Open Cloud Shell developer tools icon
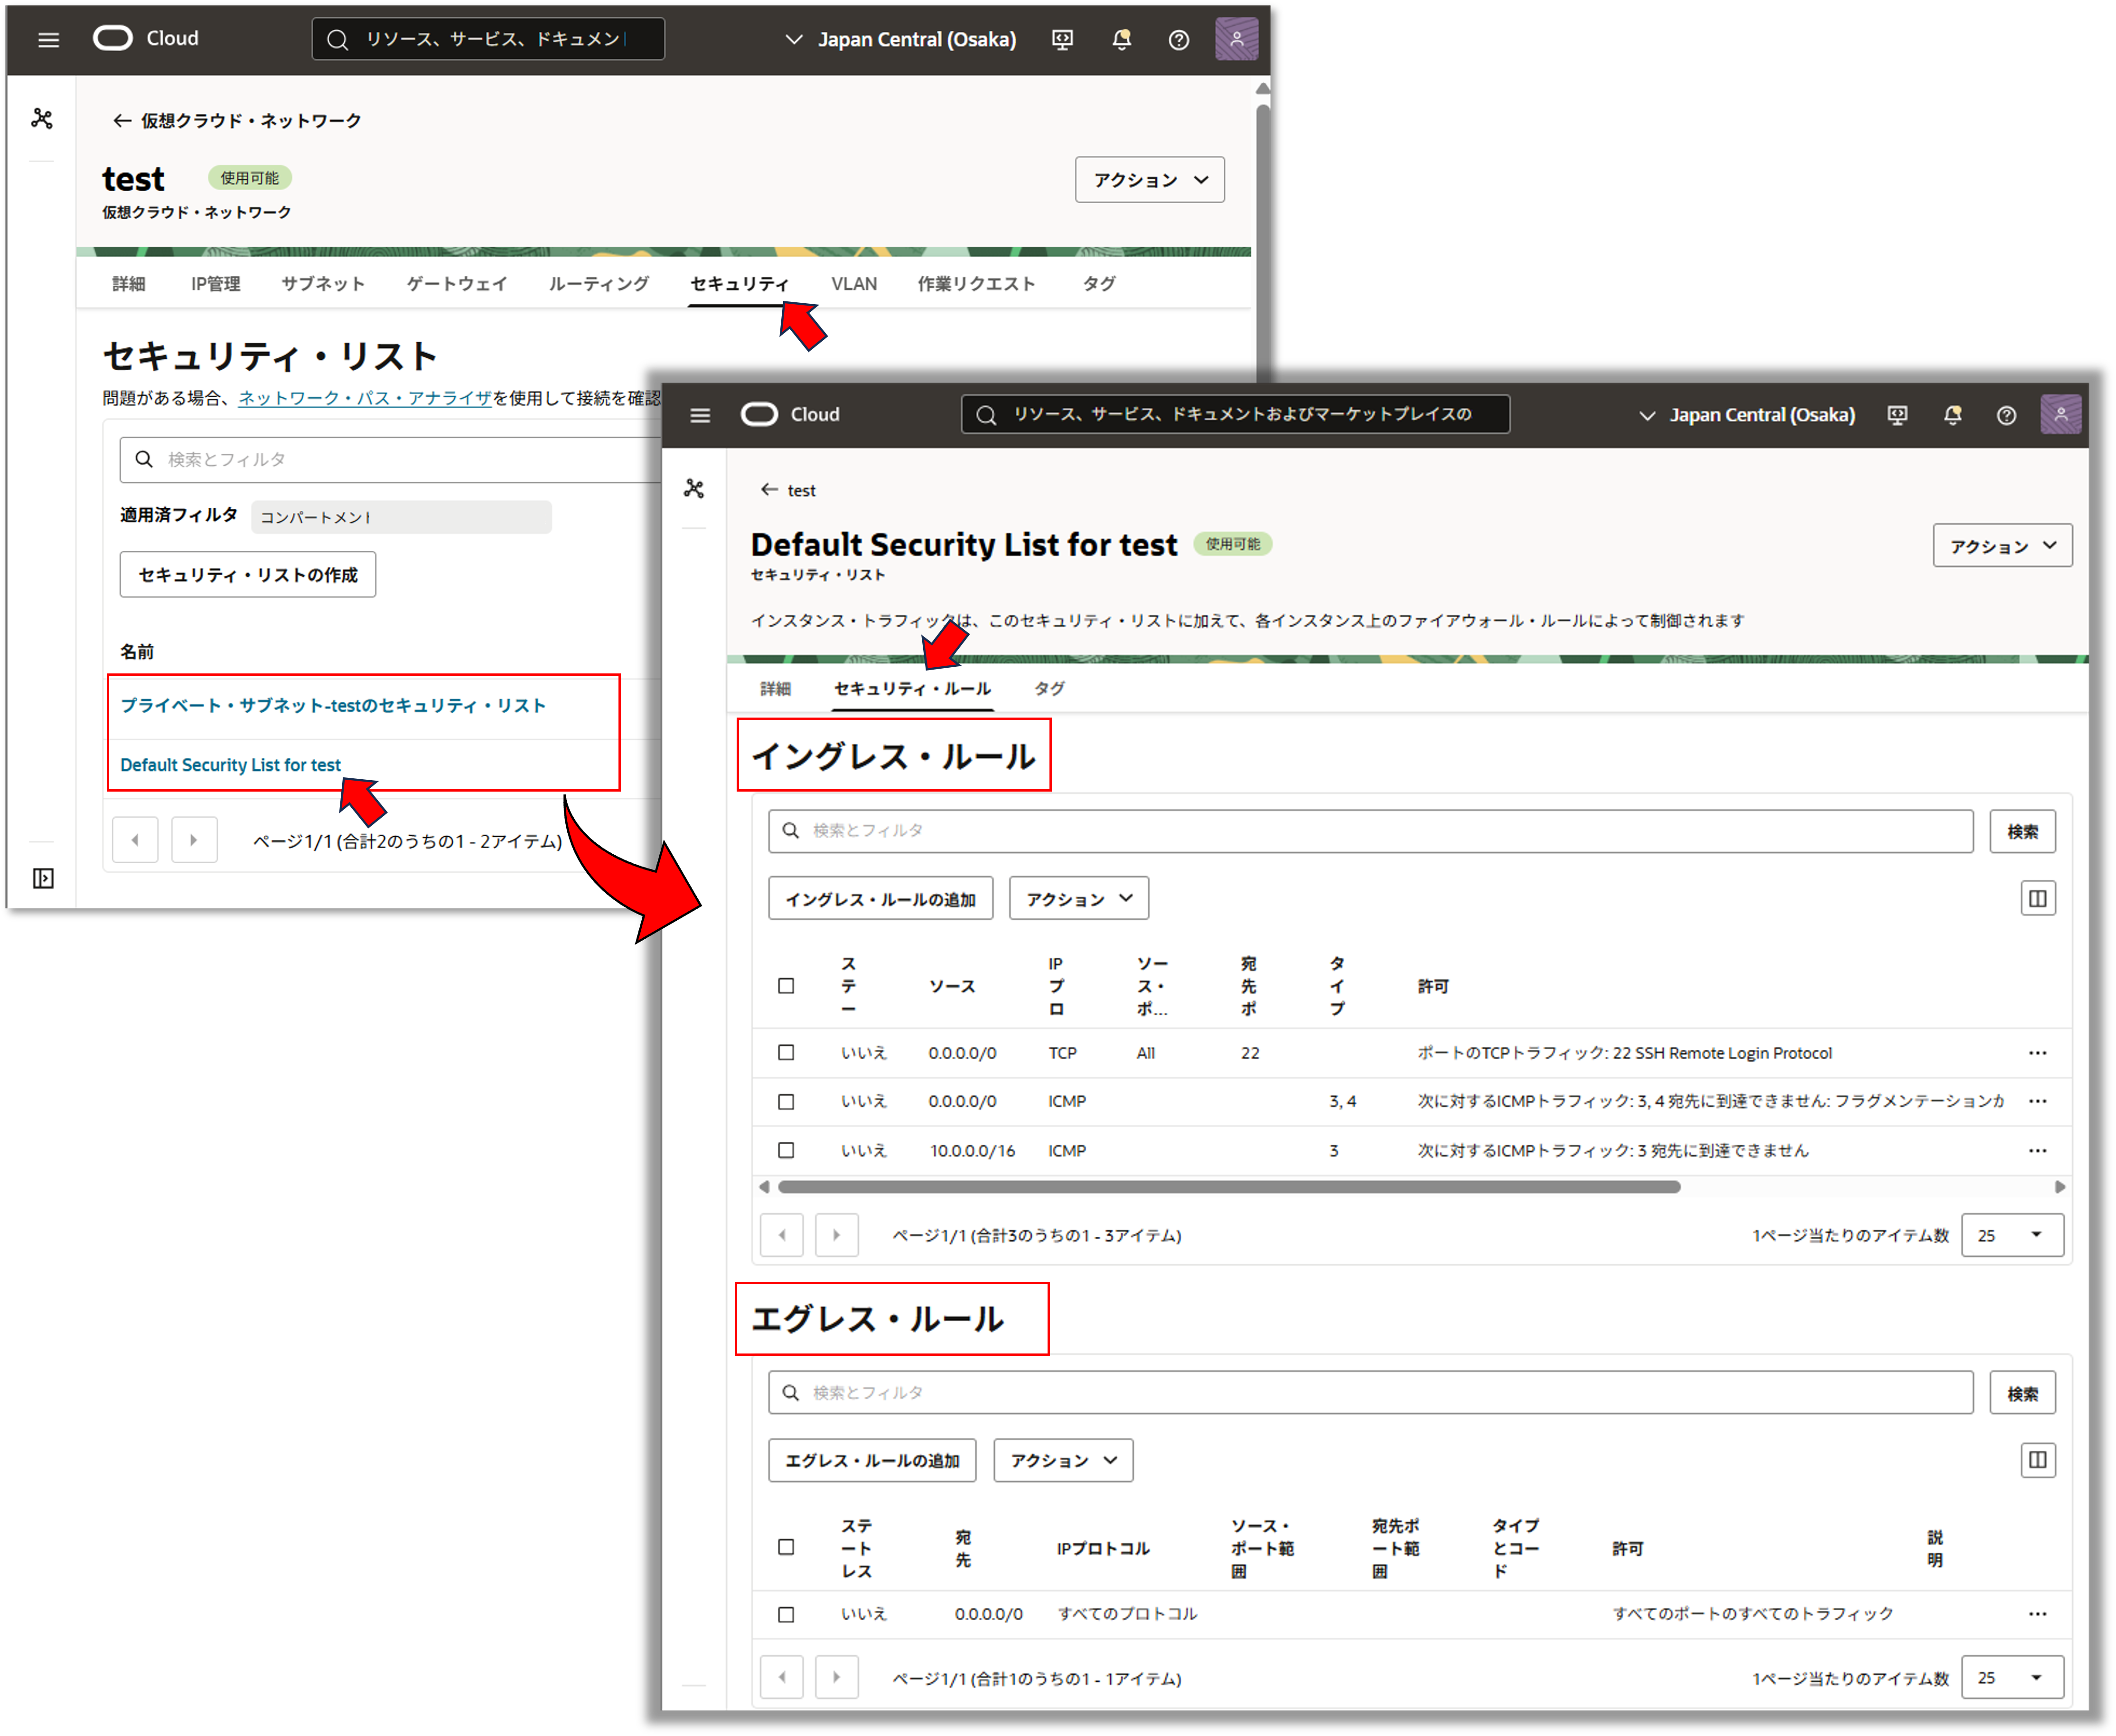The width and height of the screenshot is (2116, 1736). pos(1897,415)
